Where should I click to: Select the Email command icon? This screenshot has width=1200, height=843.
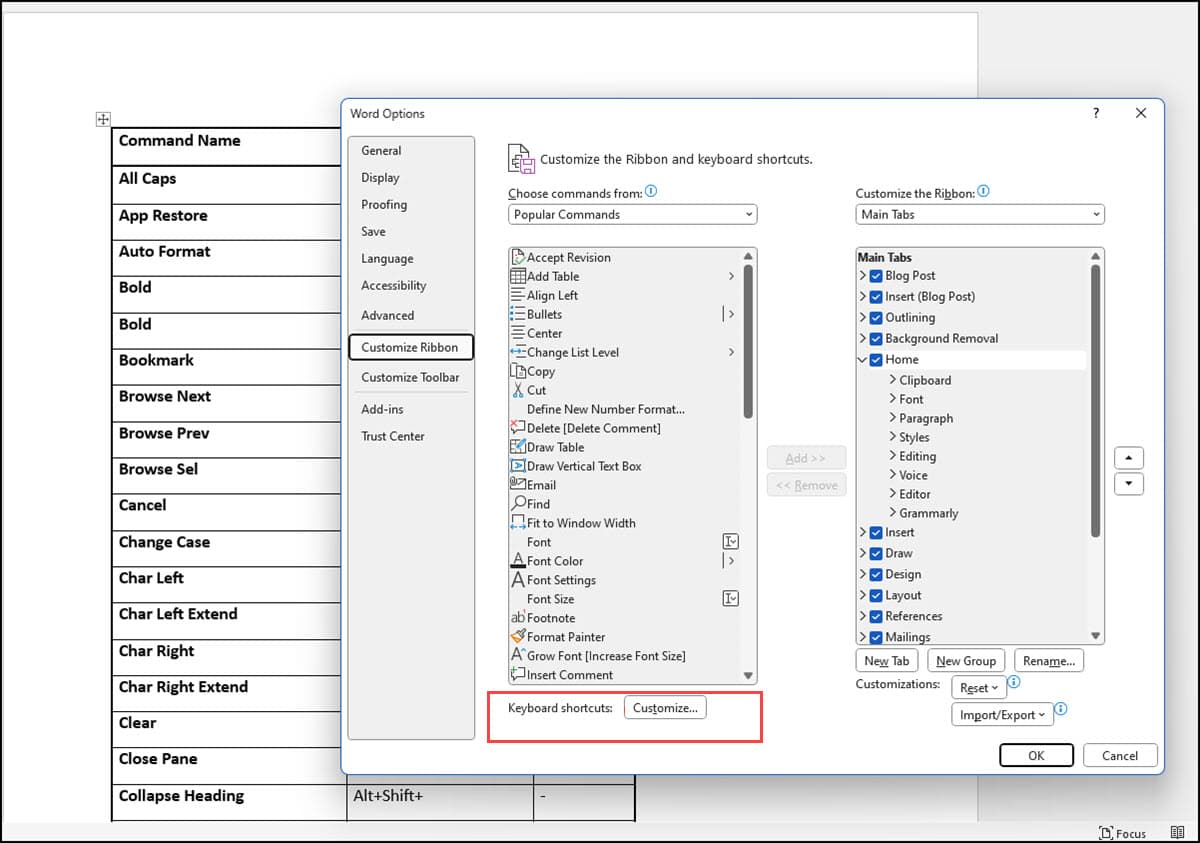517,485
